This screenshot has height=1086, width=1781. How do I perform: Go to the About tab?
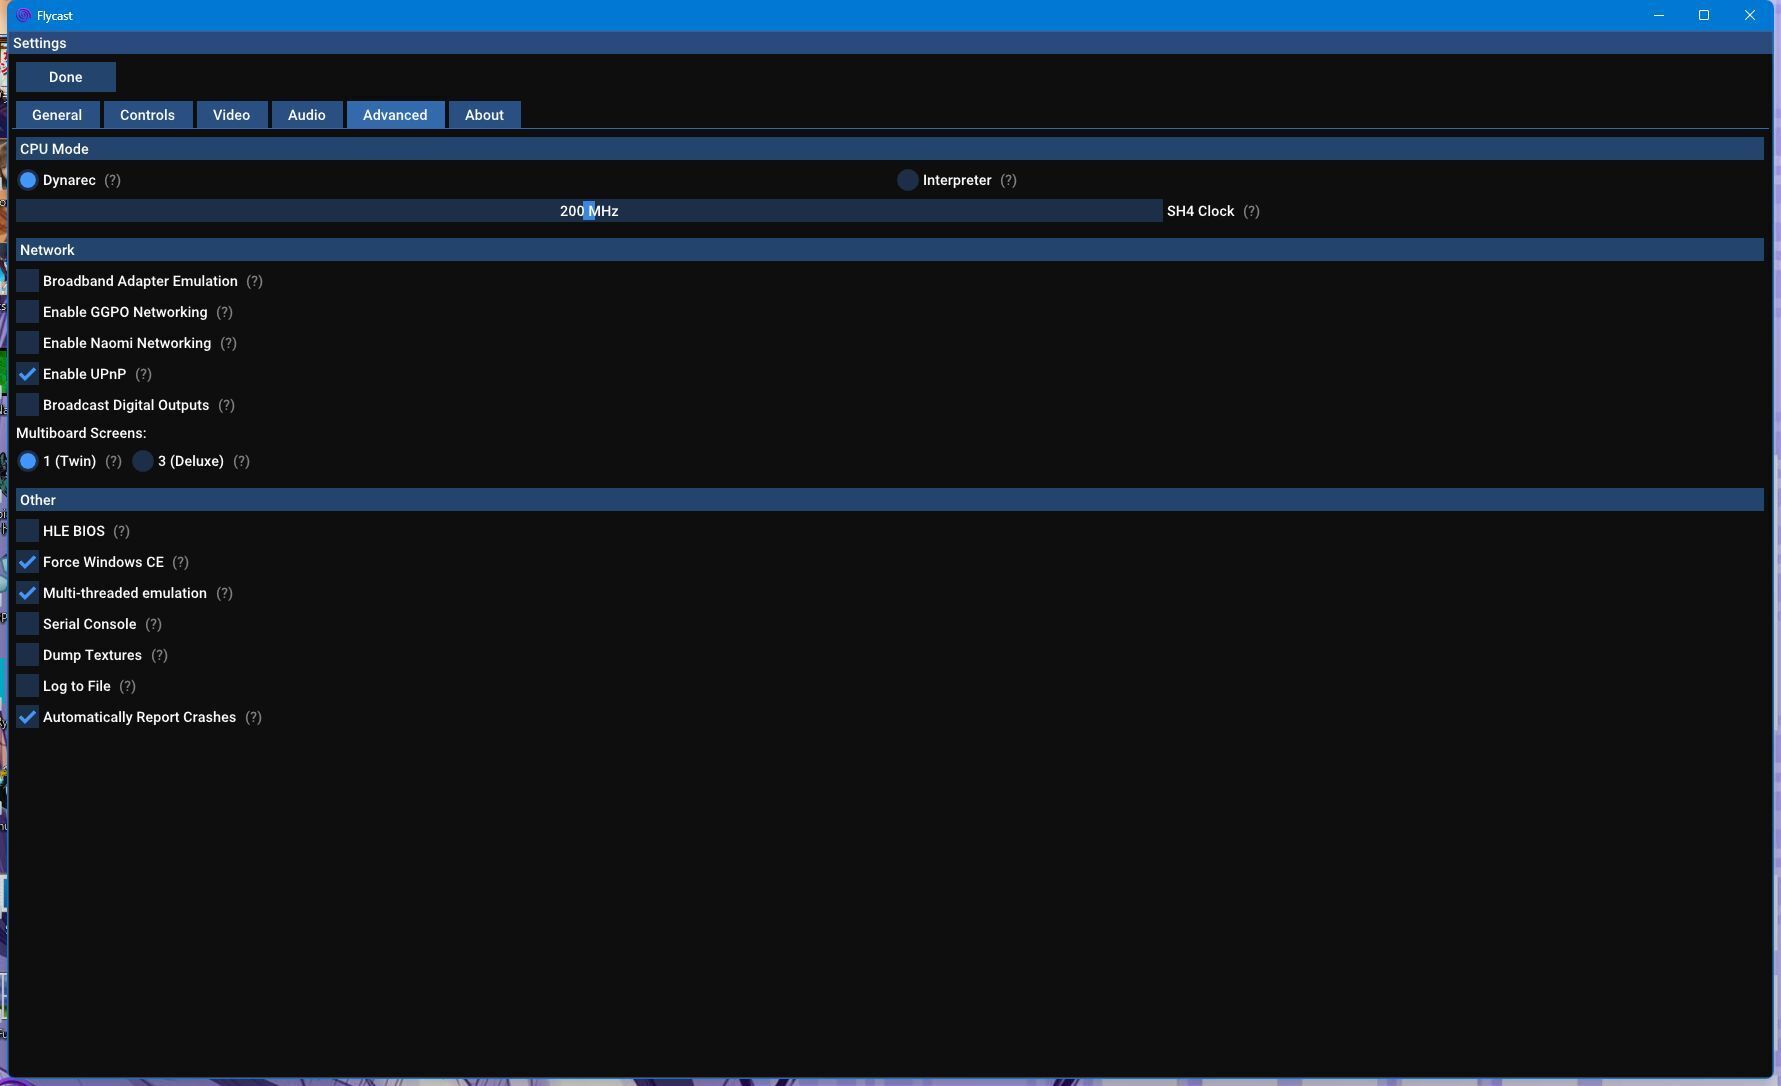pos(484,116)
